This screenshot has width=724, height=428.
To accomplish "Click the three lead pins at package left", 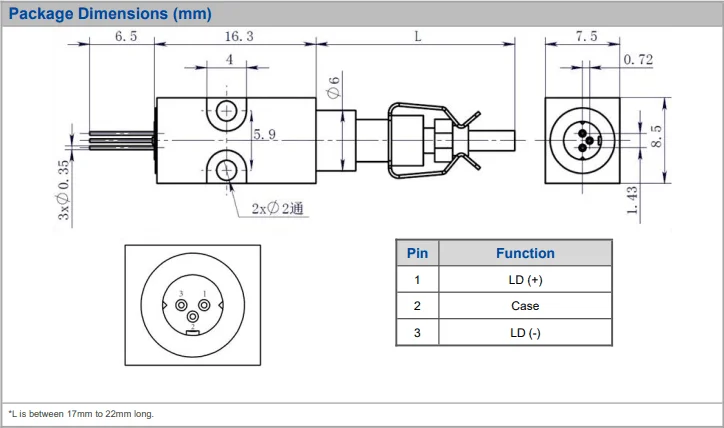I will pos(121,140).
